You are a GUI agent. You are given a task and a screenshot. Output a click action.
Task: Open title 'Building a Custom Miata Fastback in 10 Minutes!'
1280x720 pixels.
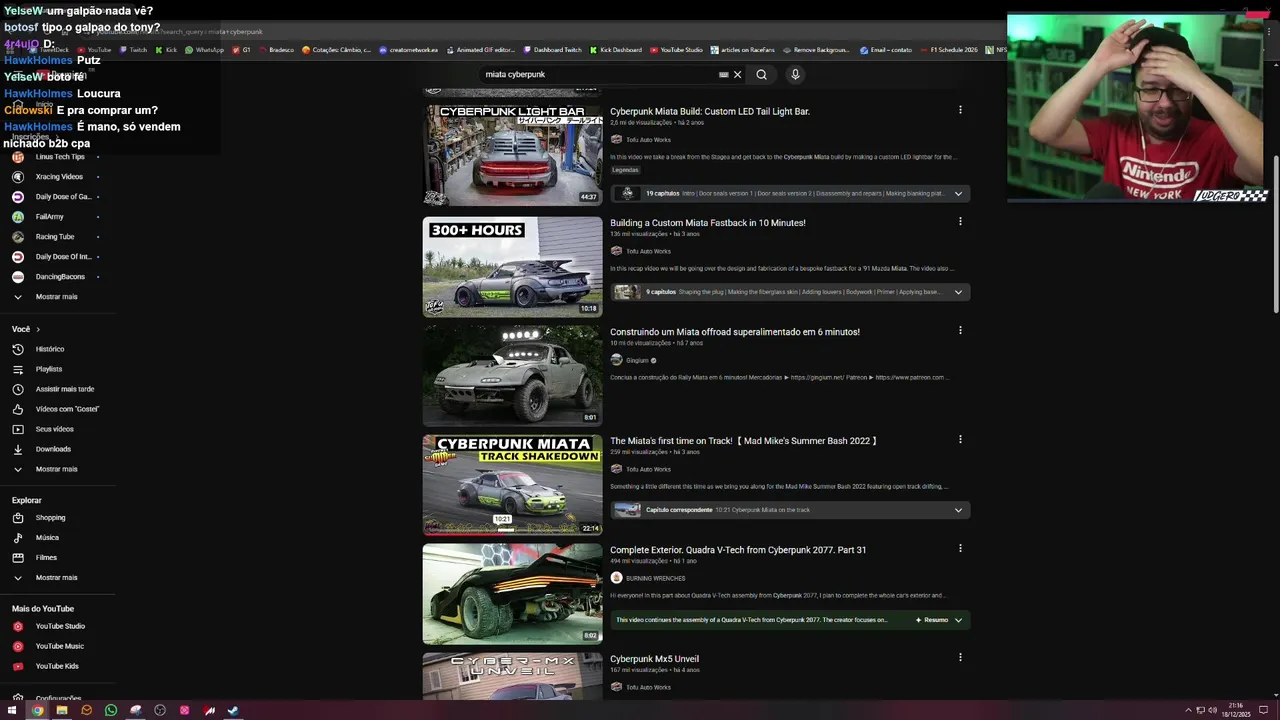click(x=708, y=222)
